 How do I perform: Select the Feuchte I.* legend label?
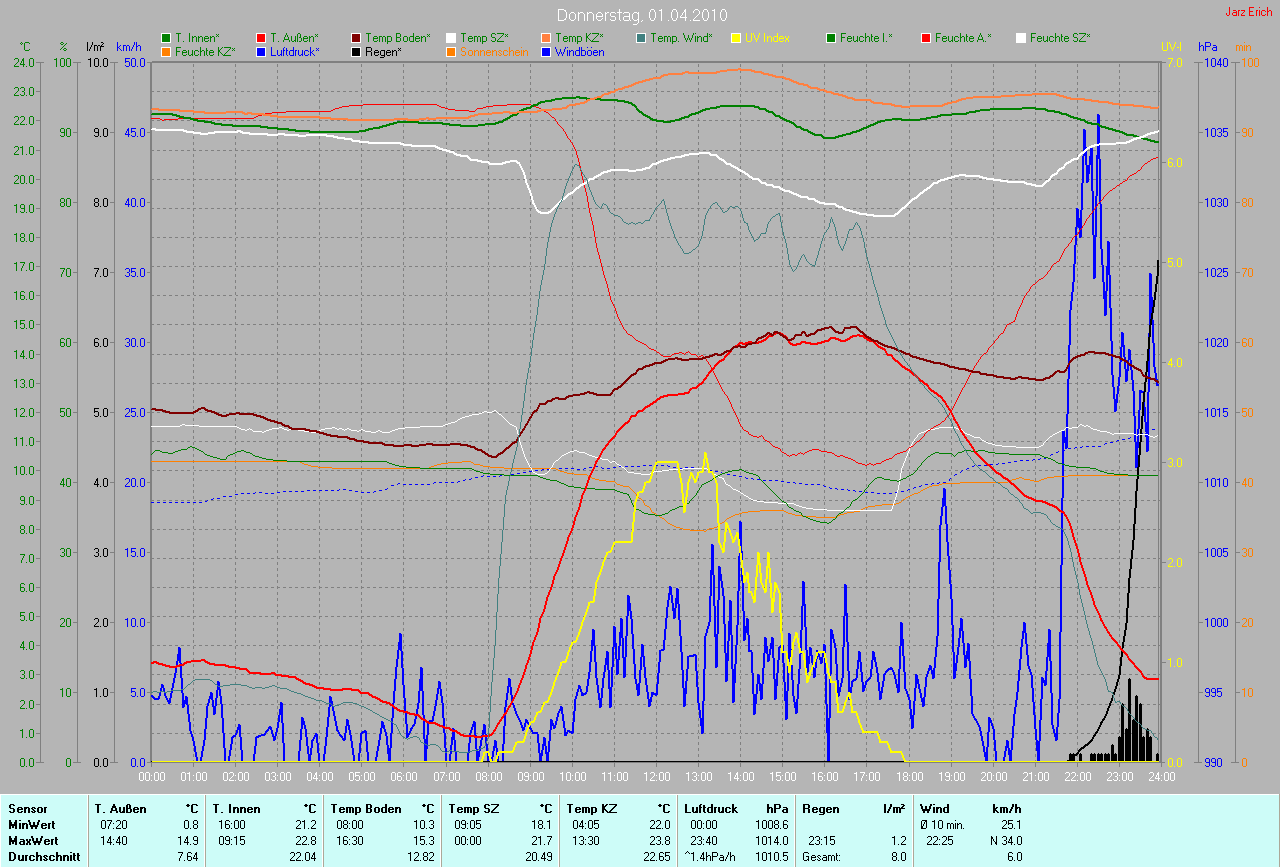(866, 38)
